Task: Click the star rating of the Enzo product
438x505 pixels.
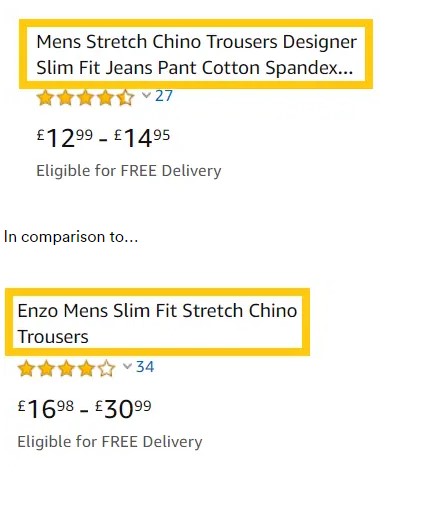Action: (x=66, y=369)
